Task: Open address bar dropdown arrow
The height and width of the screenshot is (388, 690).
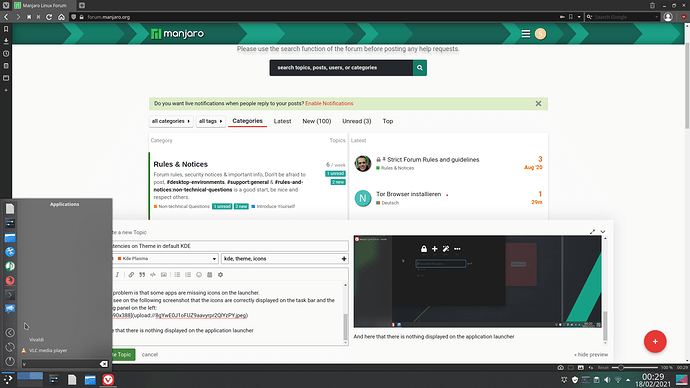Action: [x=579, y=17]
